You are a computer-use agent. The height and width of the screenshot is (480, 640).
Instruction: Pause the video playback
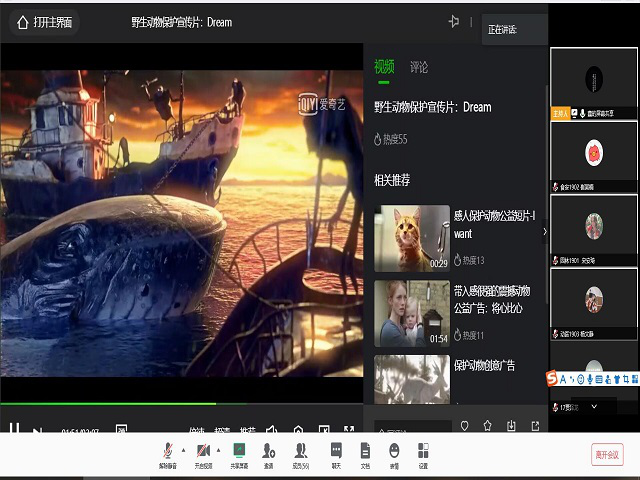click(x=14, y=427)
